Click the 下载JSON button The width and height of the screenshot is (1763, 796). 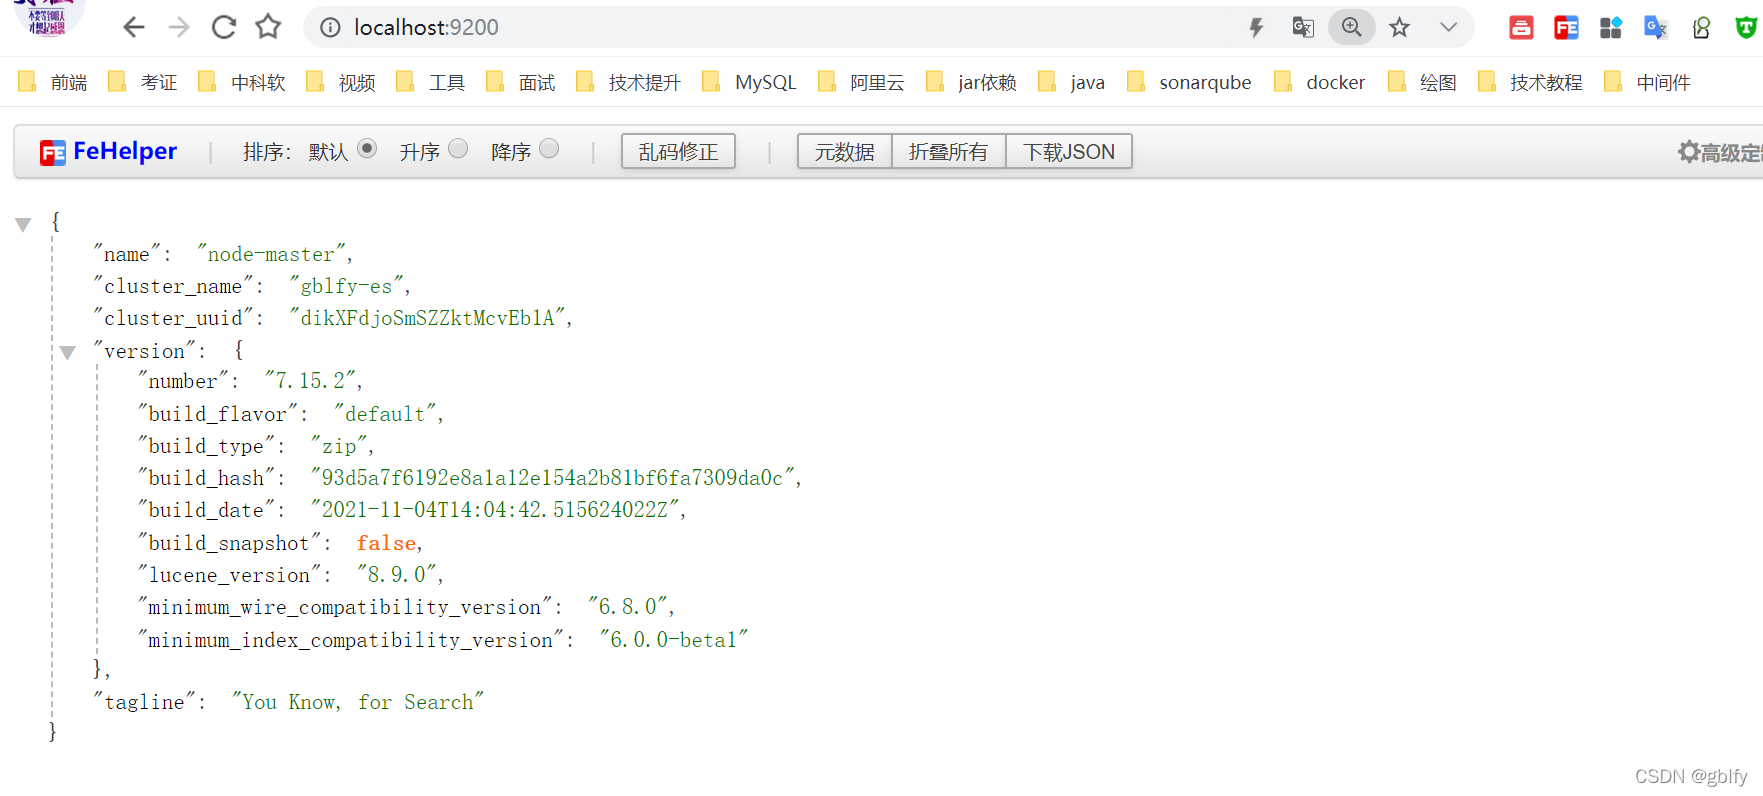(x=1068, y=151)
